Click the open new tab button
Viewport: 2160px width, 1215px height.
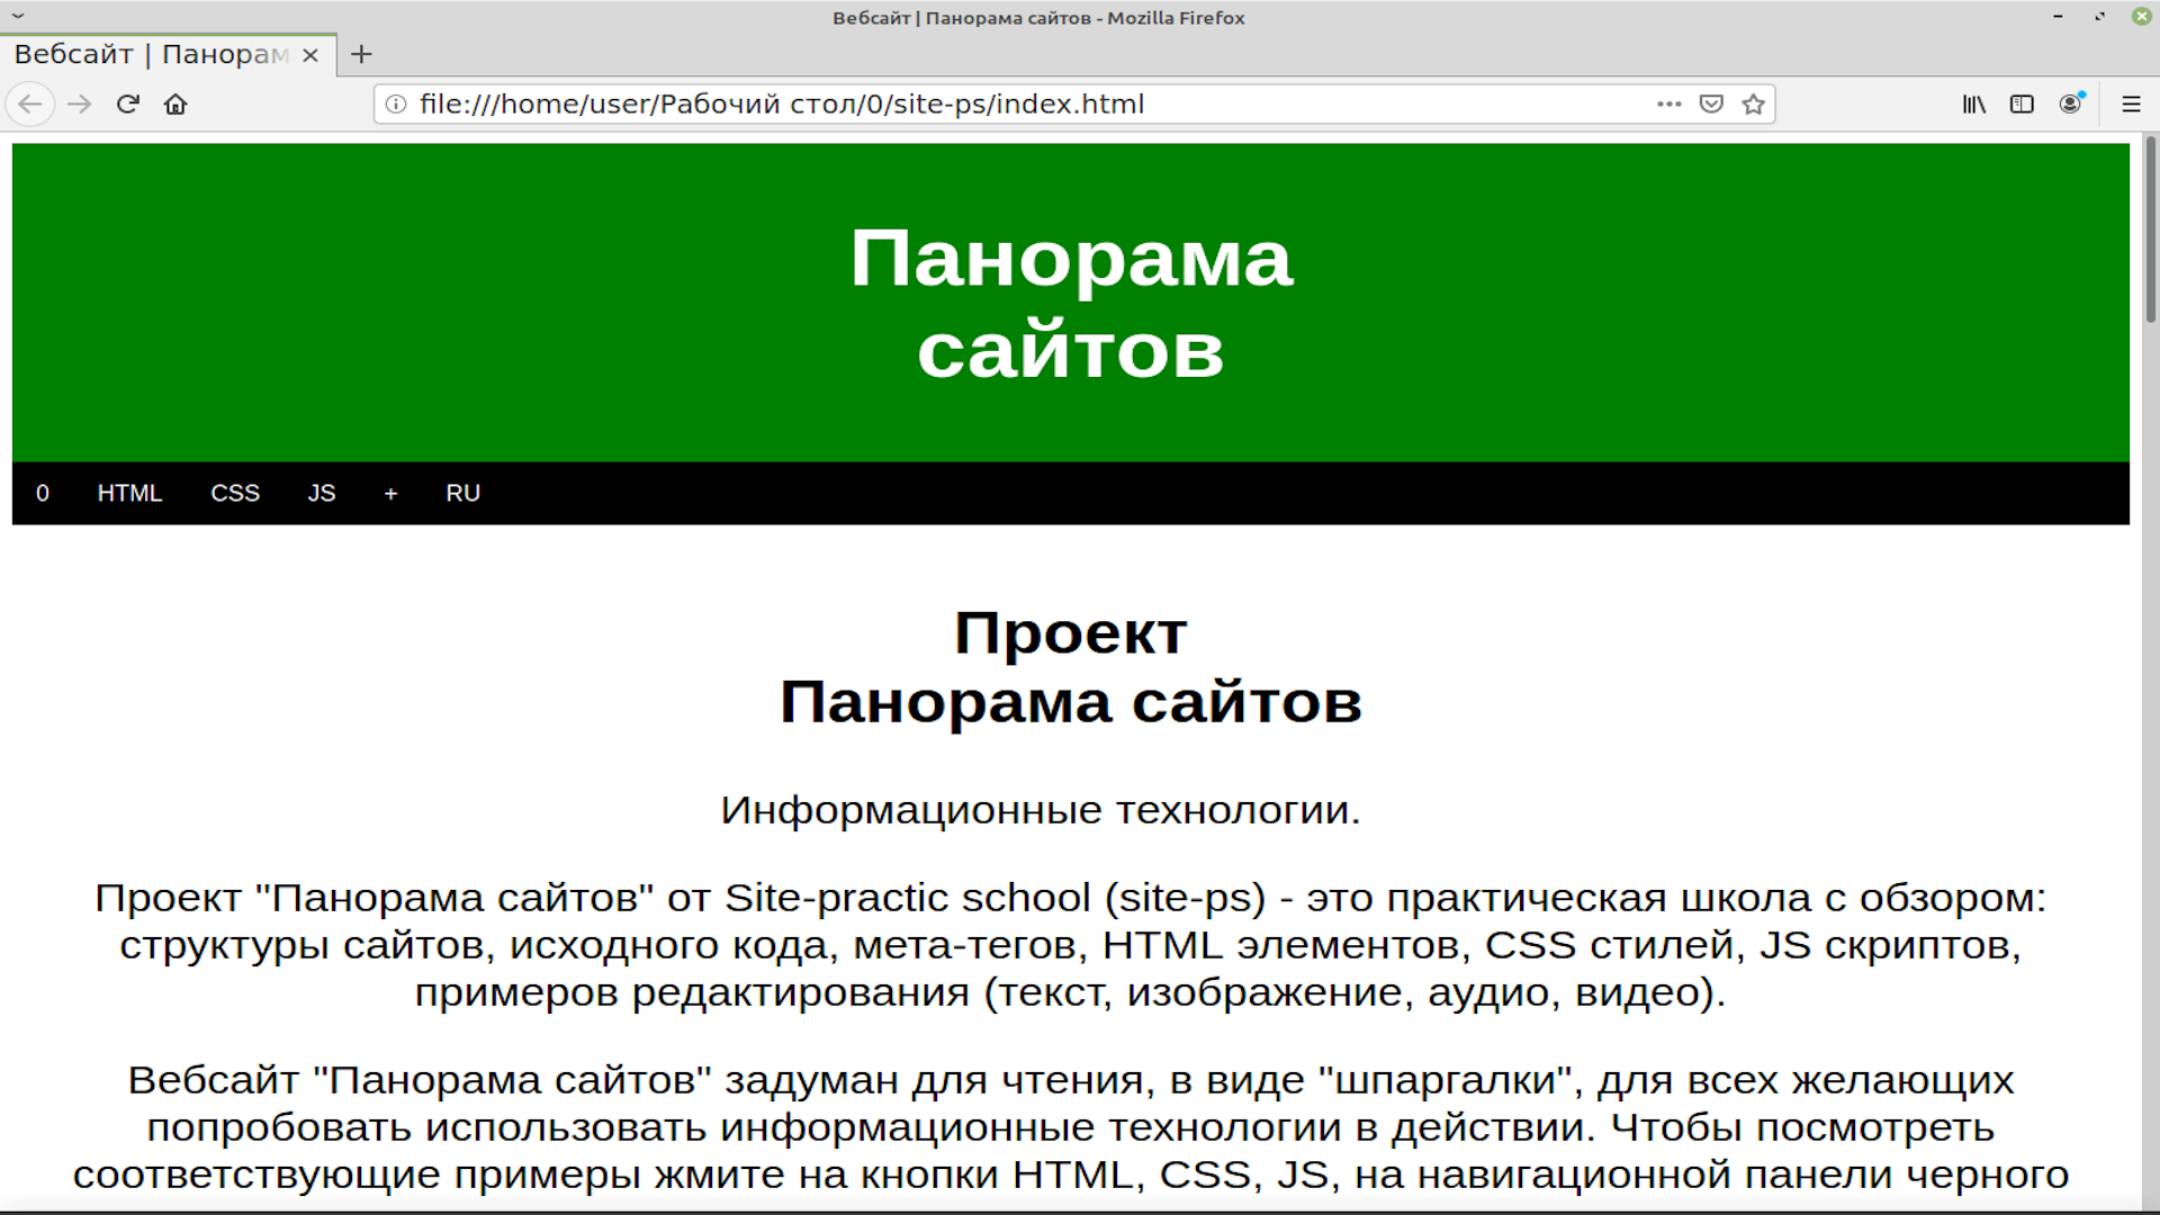(x=360, y=53)
